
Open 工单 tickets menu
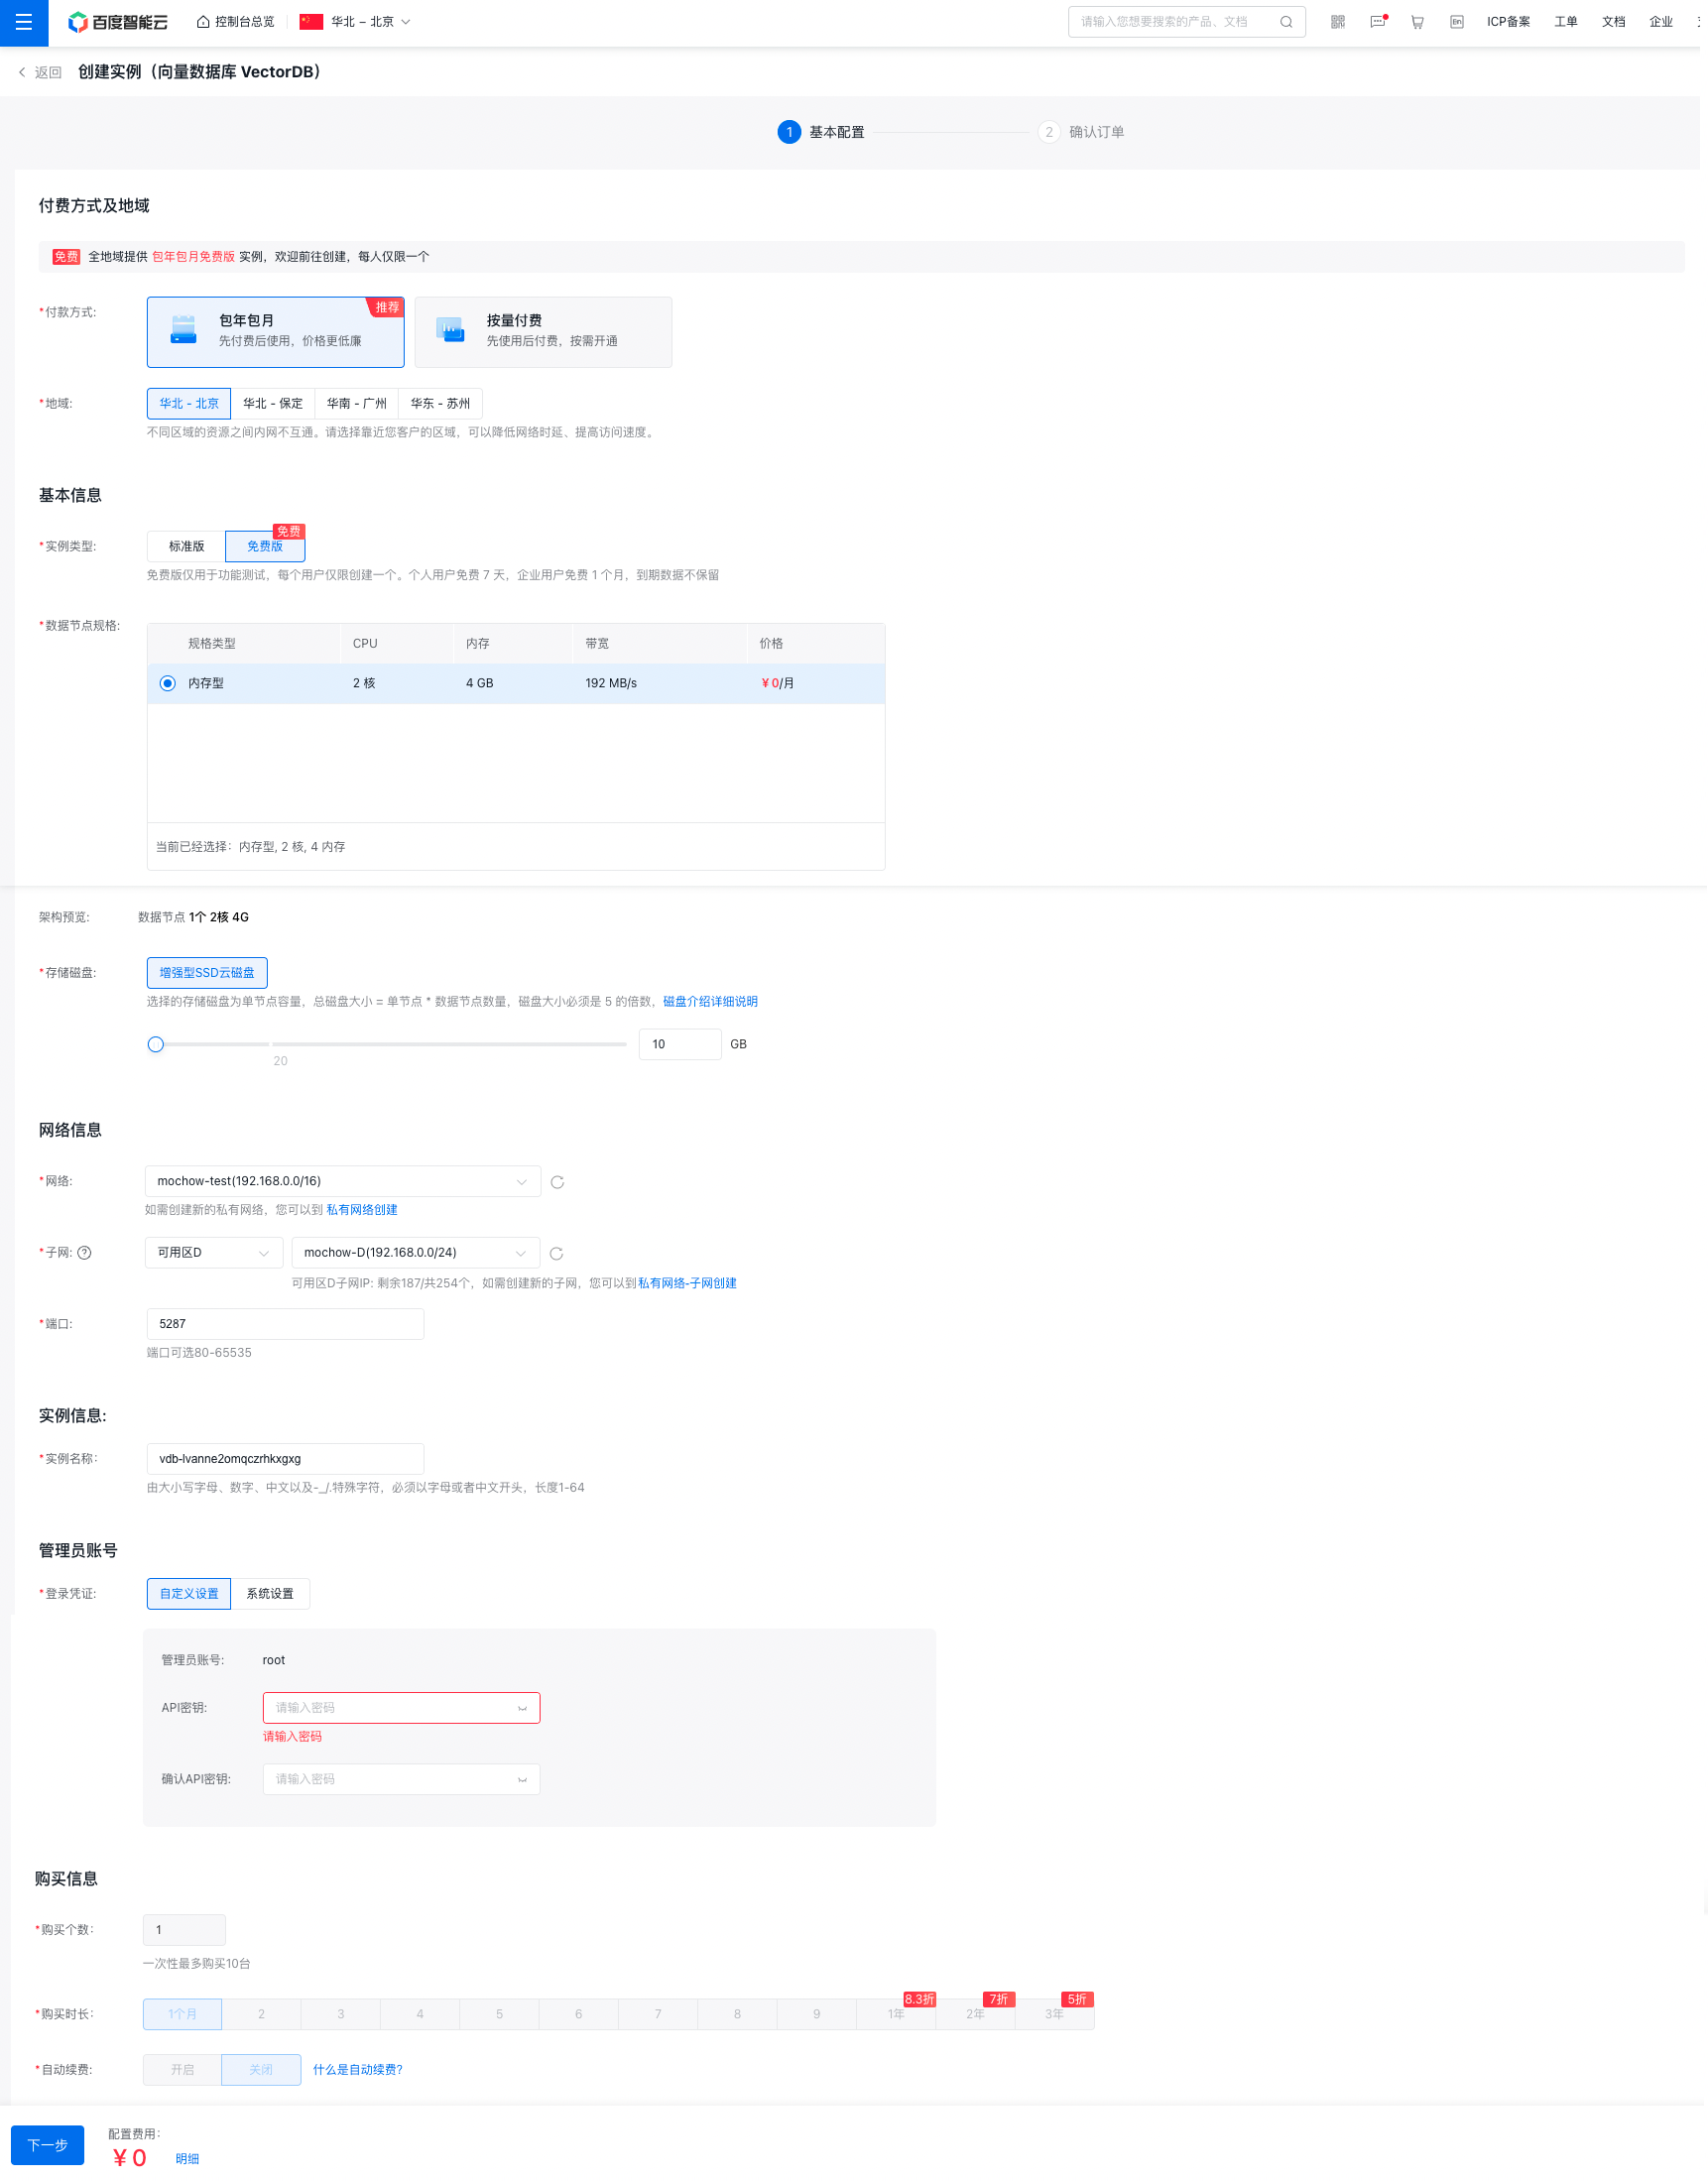(x=1566, y=22)
